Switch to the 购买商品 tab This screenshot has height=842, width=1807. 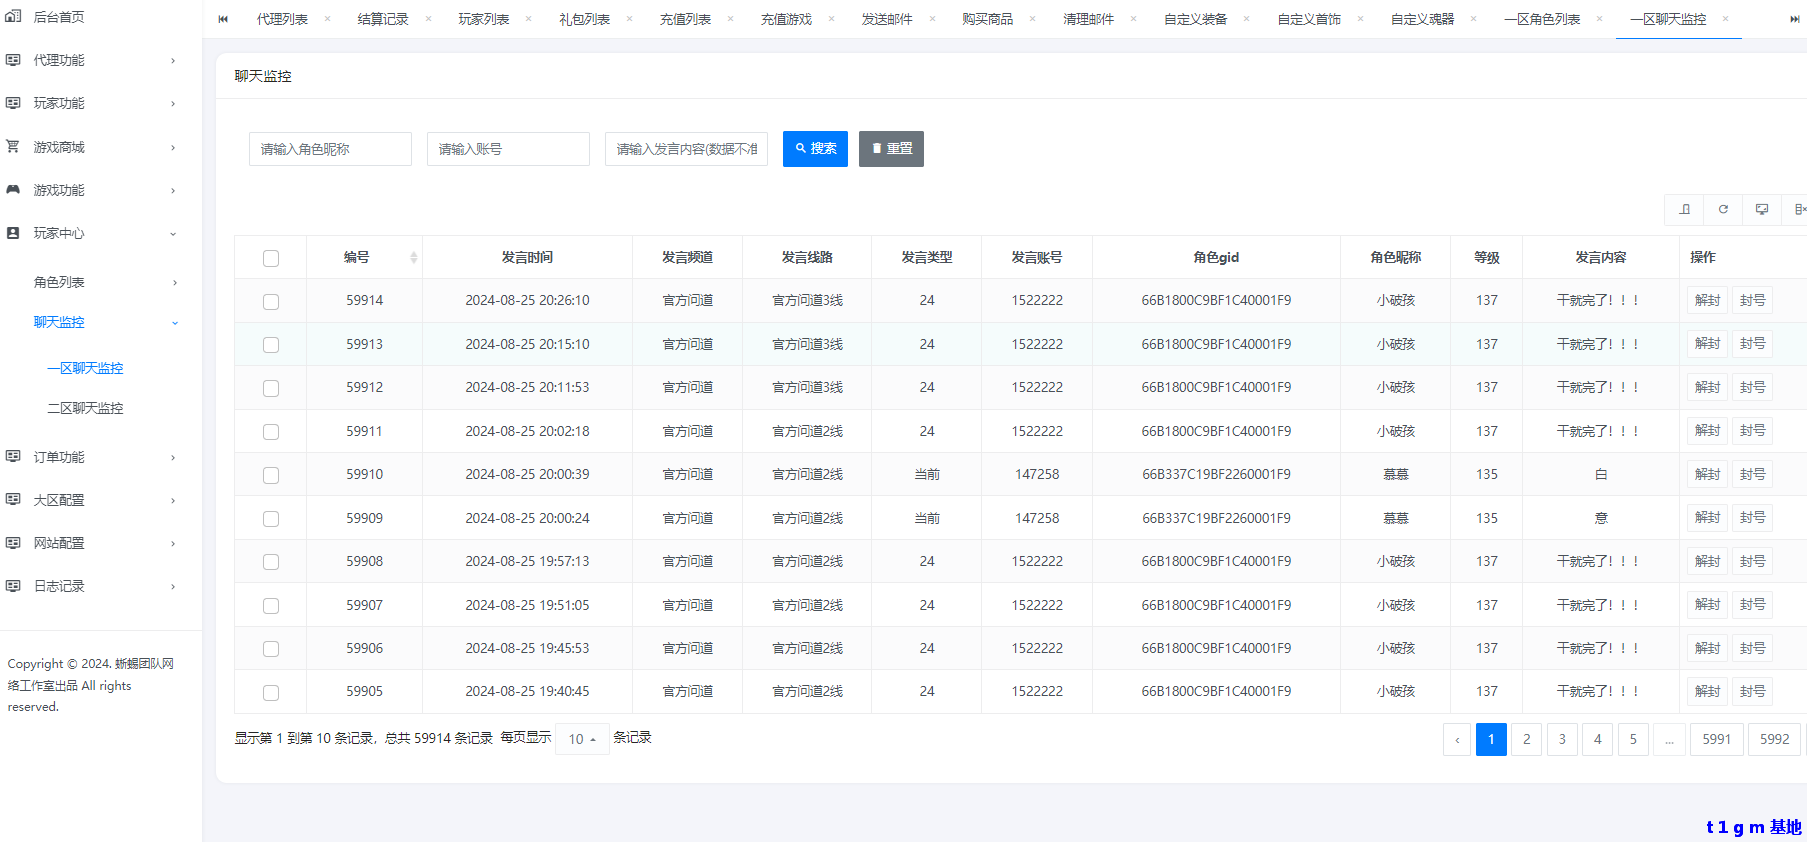coord(987,19)
